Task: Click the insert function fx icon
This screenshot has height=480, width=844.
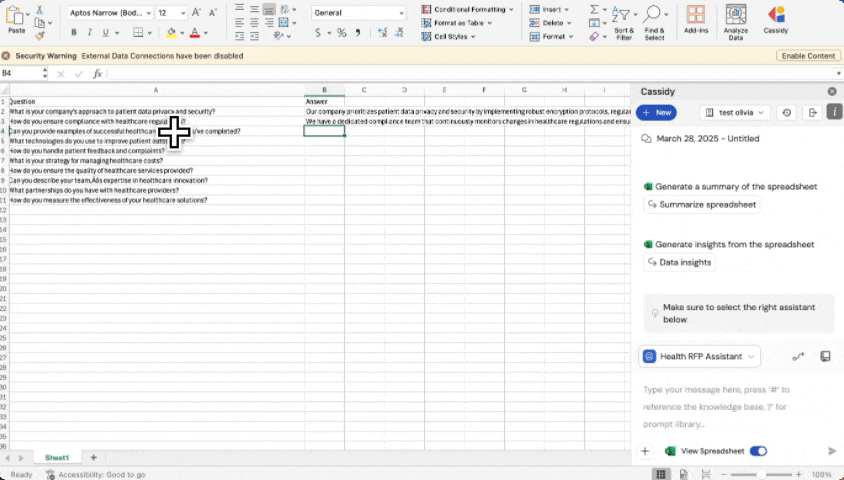Action: [97, 74]
